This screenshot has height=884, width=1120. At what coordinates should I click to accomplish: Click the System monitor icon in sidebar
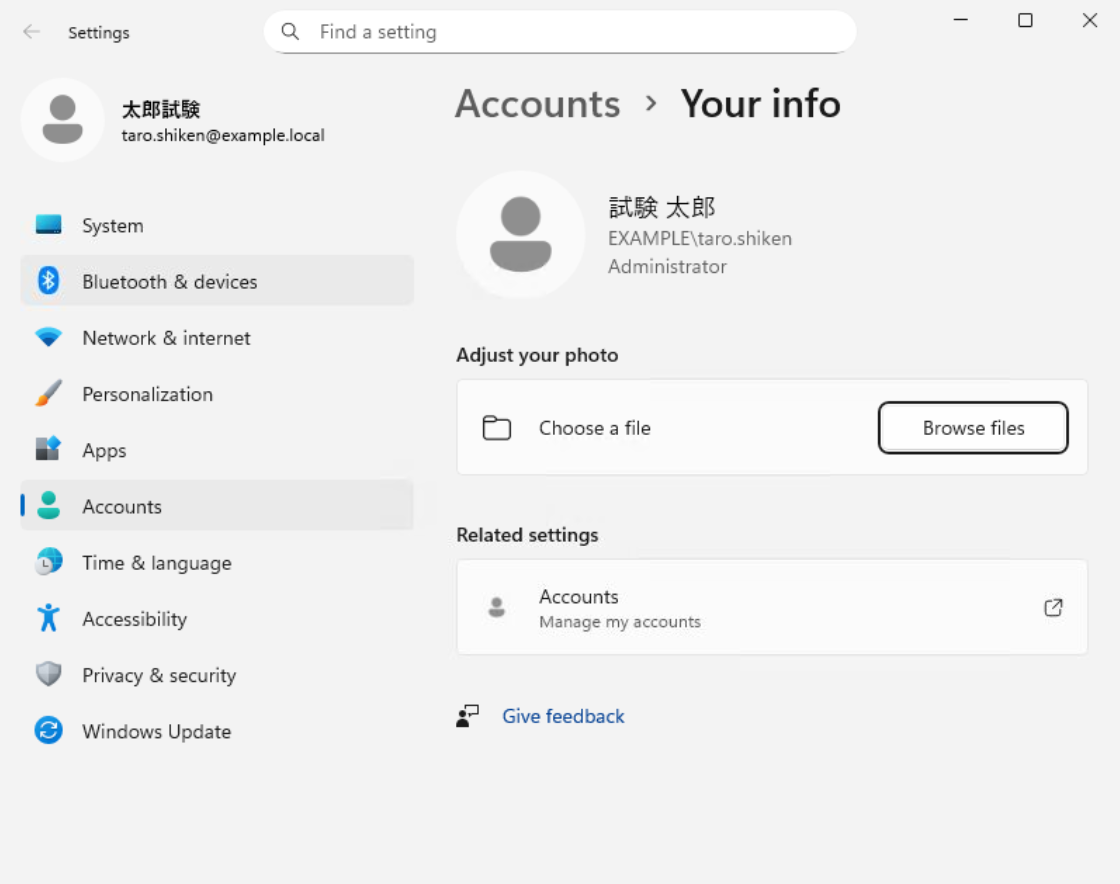[x=48, y=225]
